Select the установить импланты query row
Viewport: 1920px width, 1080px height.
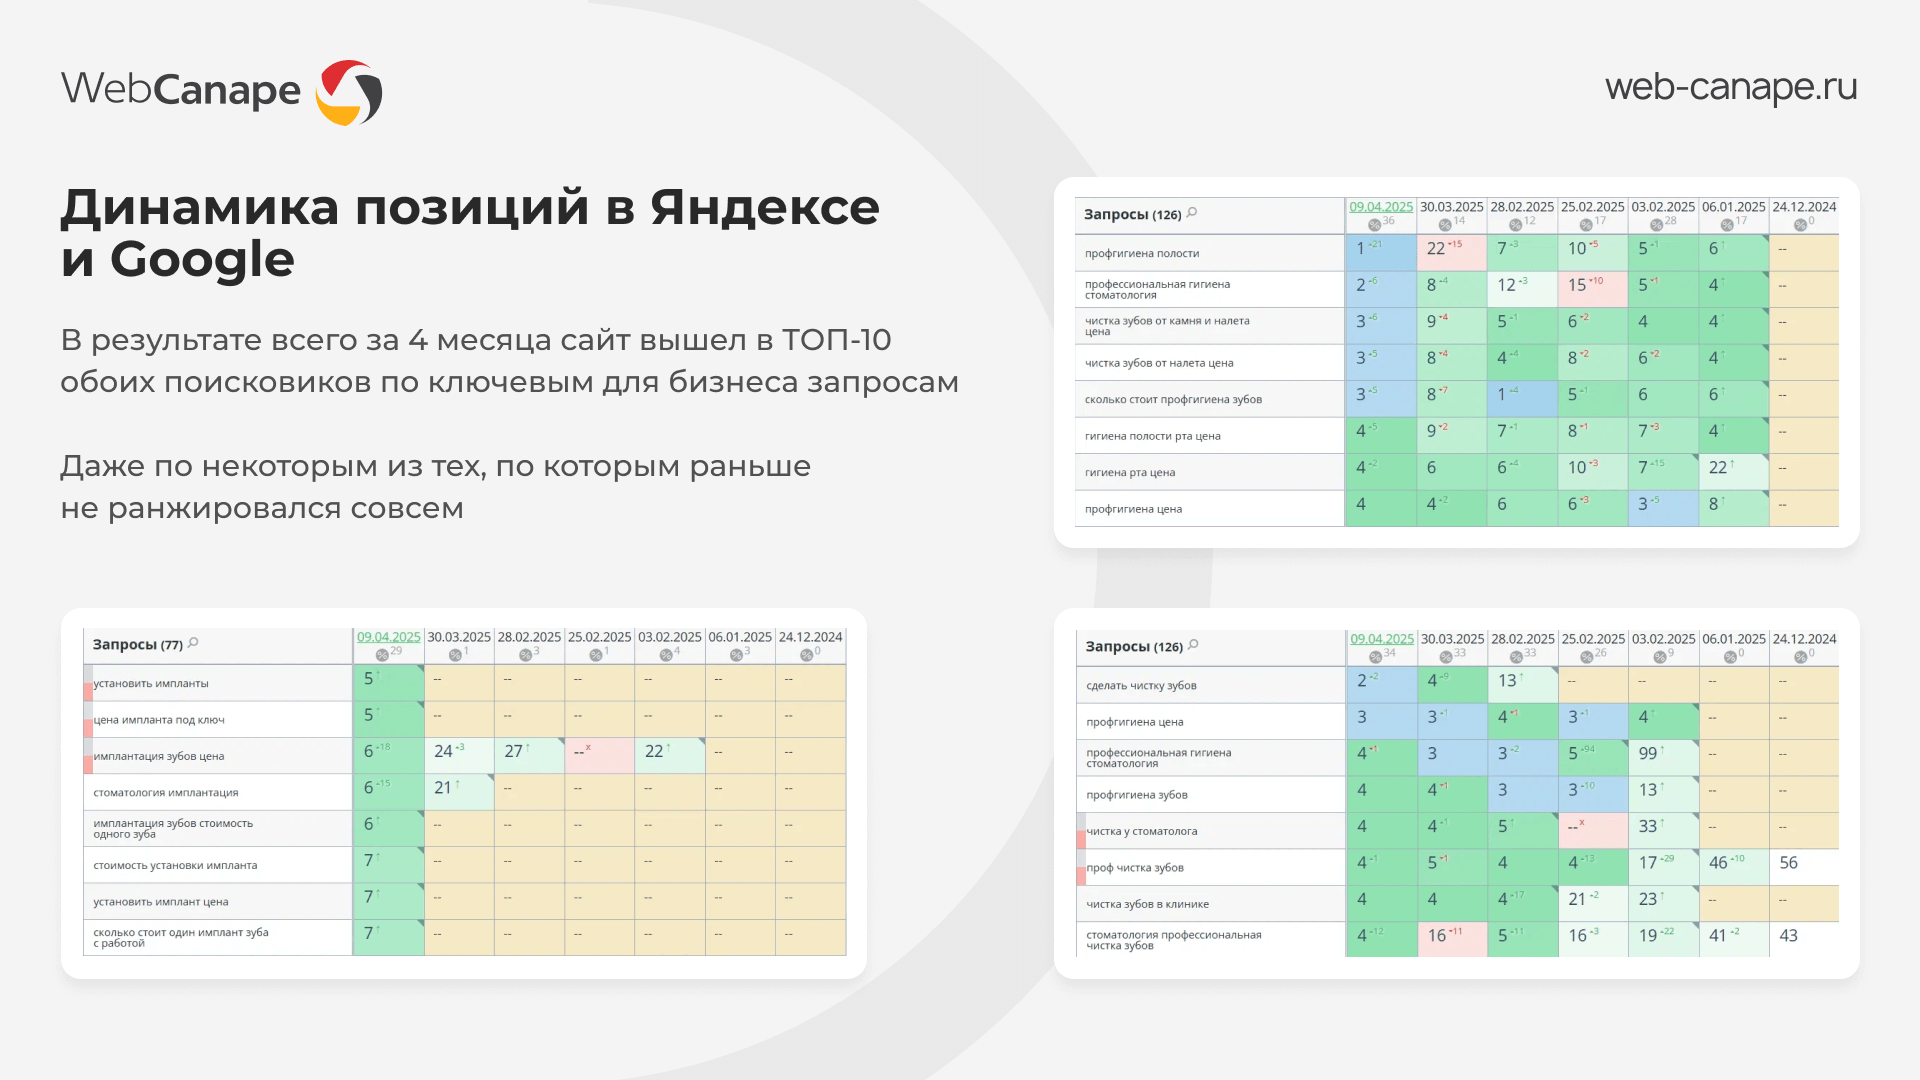tap(151, 684)
